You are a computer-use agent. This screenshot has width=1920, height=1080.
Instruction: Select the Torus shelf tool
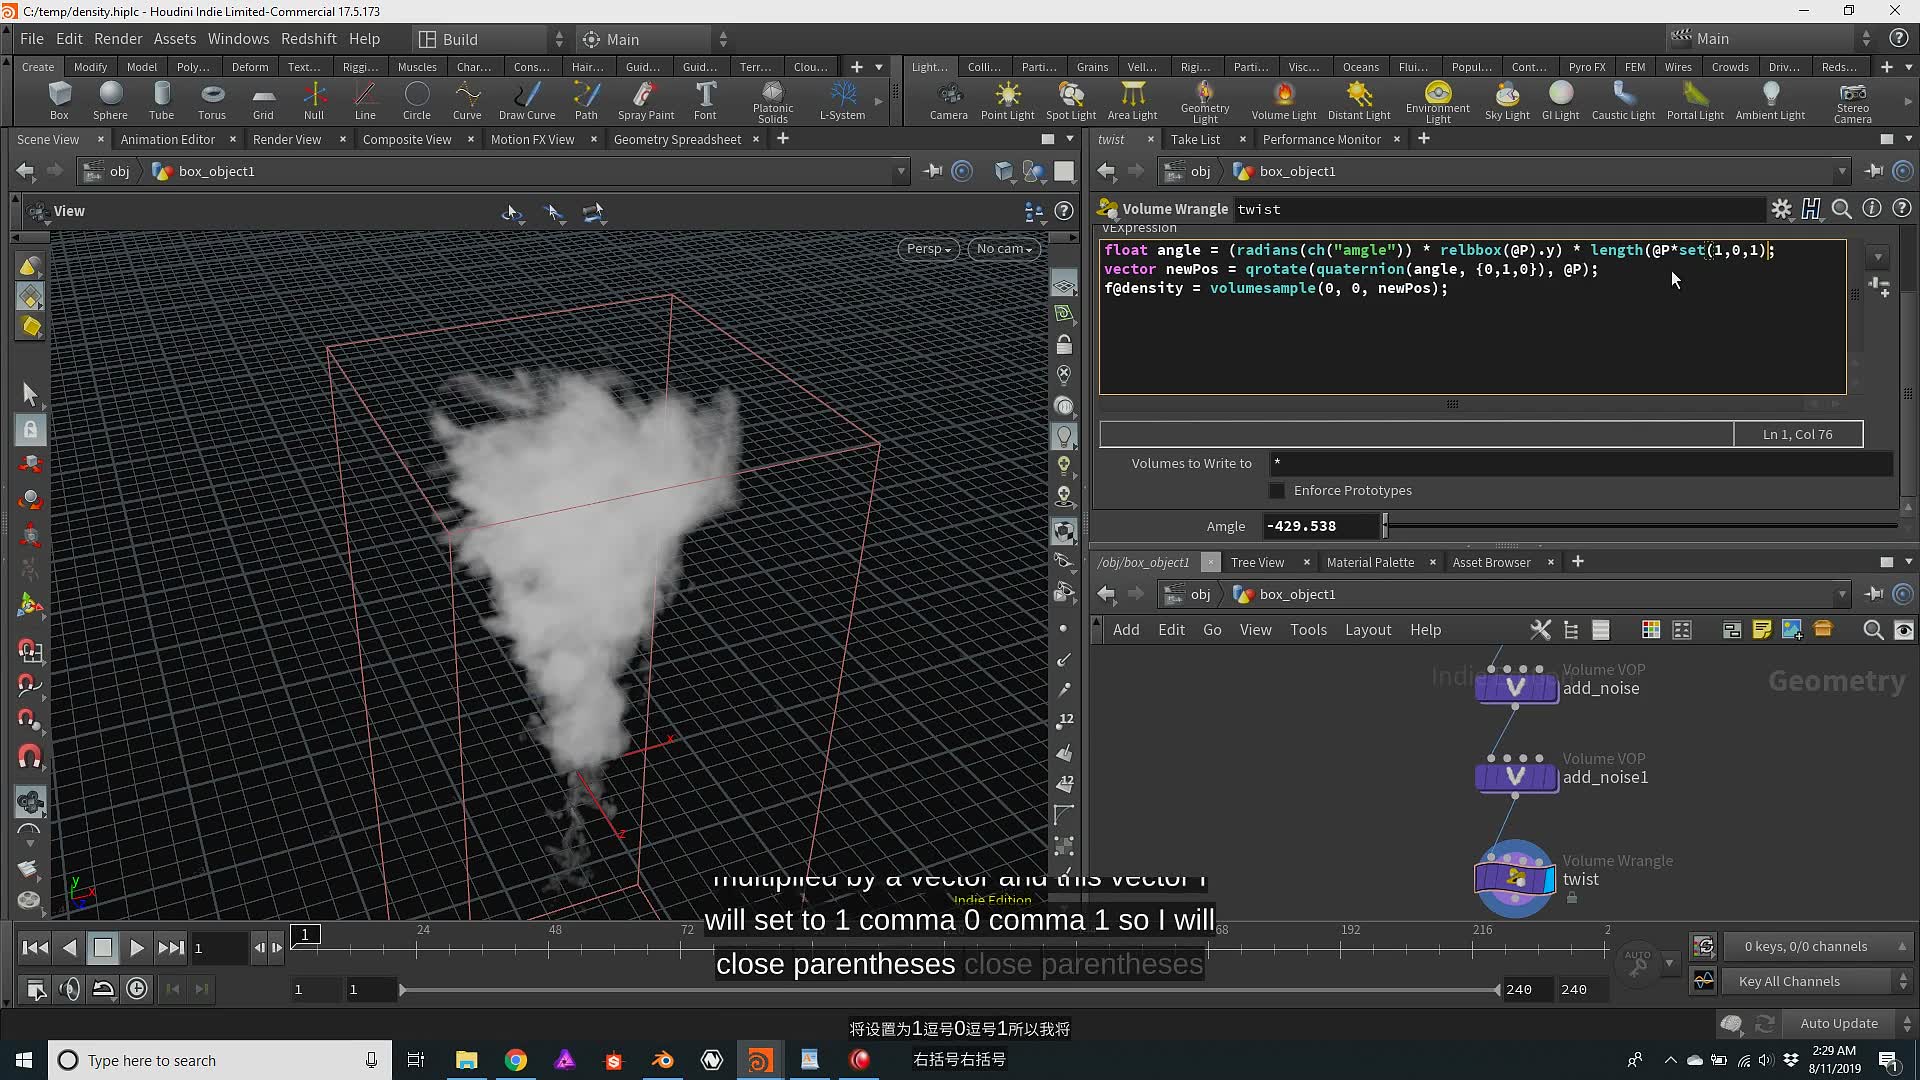[212, 101]
